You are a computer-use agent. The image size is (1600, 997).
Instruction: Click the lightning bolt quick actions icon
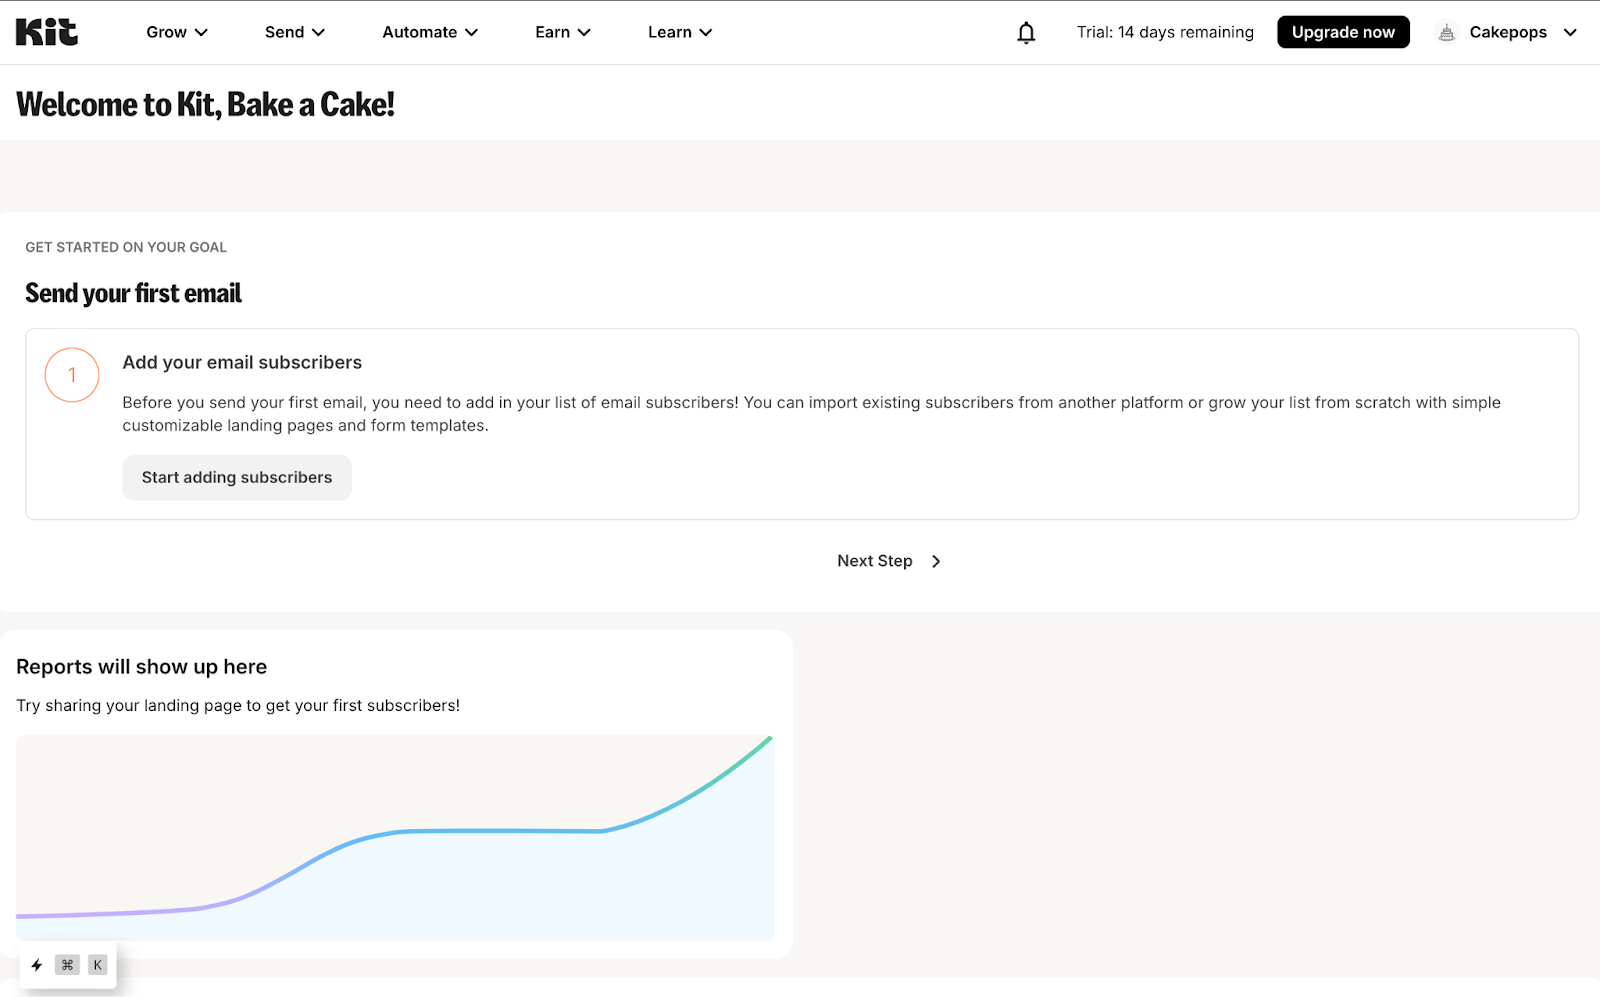(x=37, y=965)
